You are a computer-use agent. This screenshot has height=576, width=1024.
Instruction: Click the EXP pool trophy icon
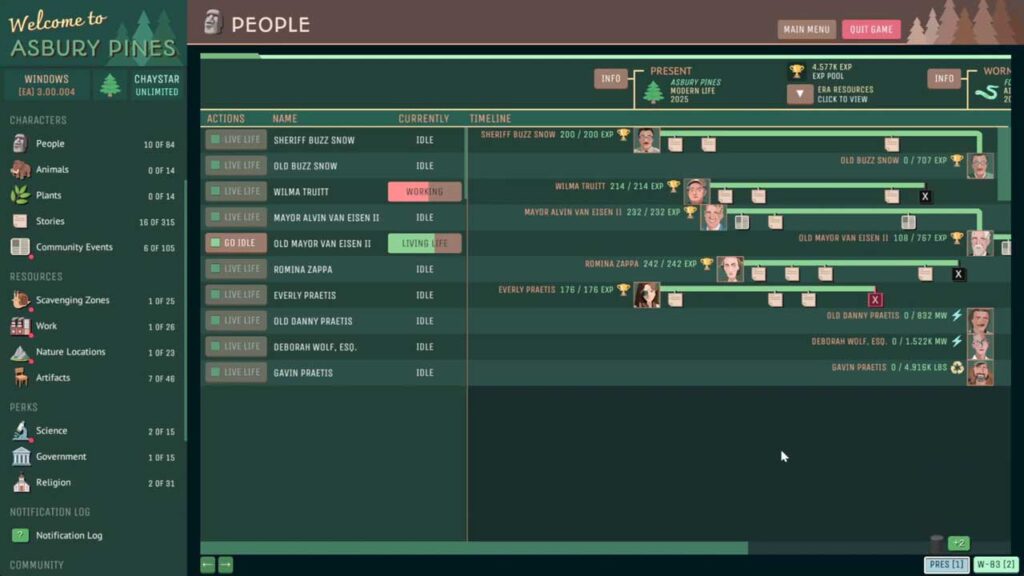click(x=796, y=72)
